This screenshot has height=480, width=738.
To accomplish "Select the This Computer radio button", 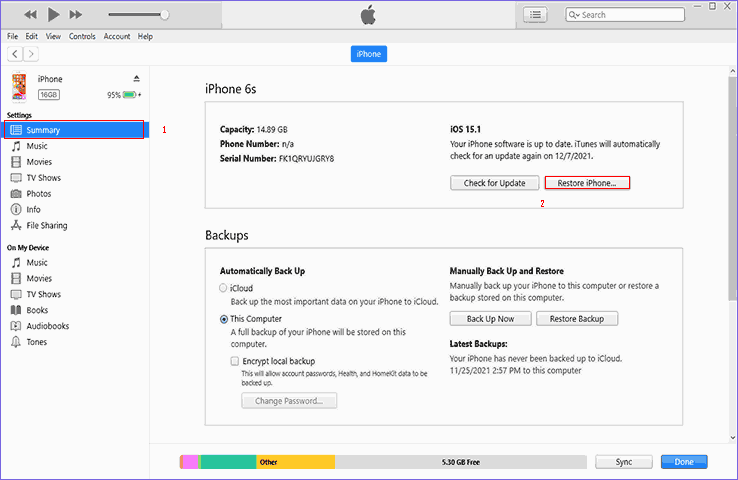I will pyautogui.click(x=224, y=319).
